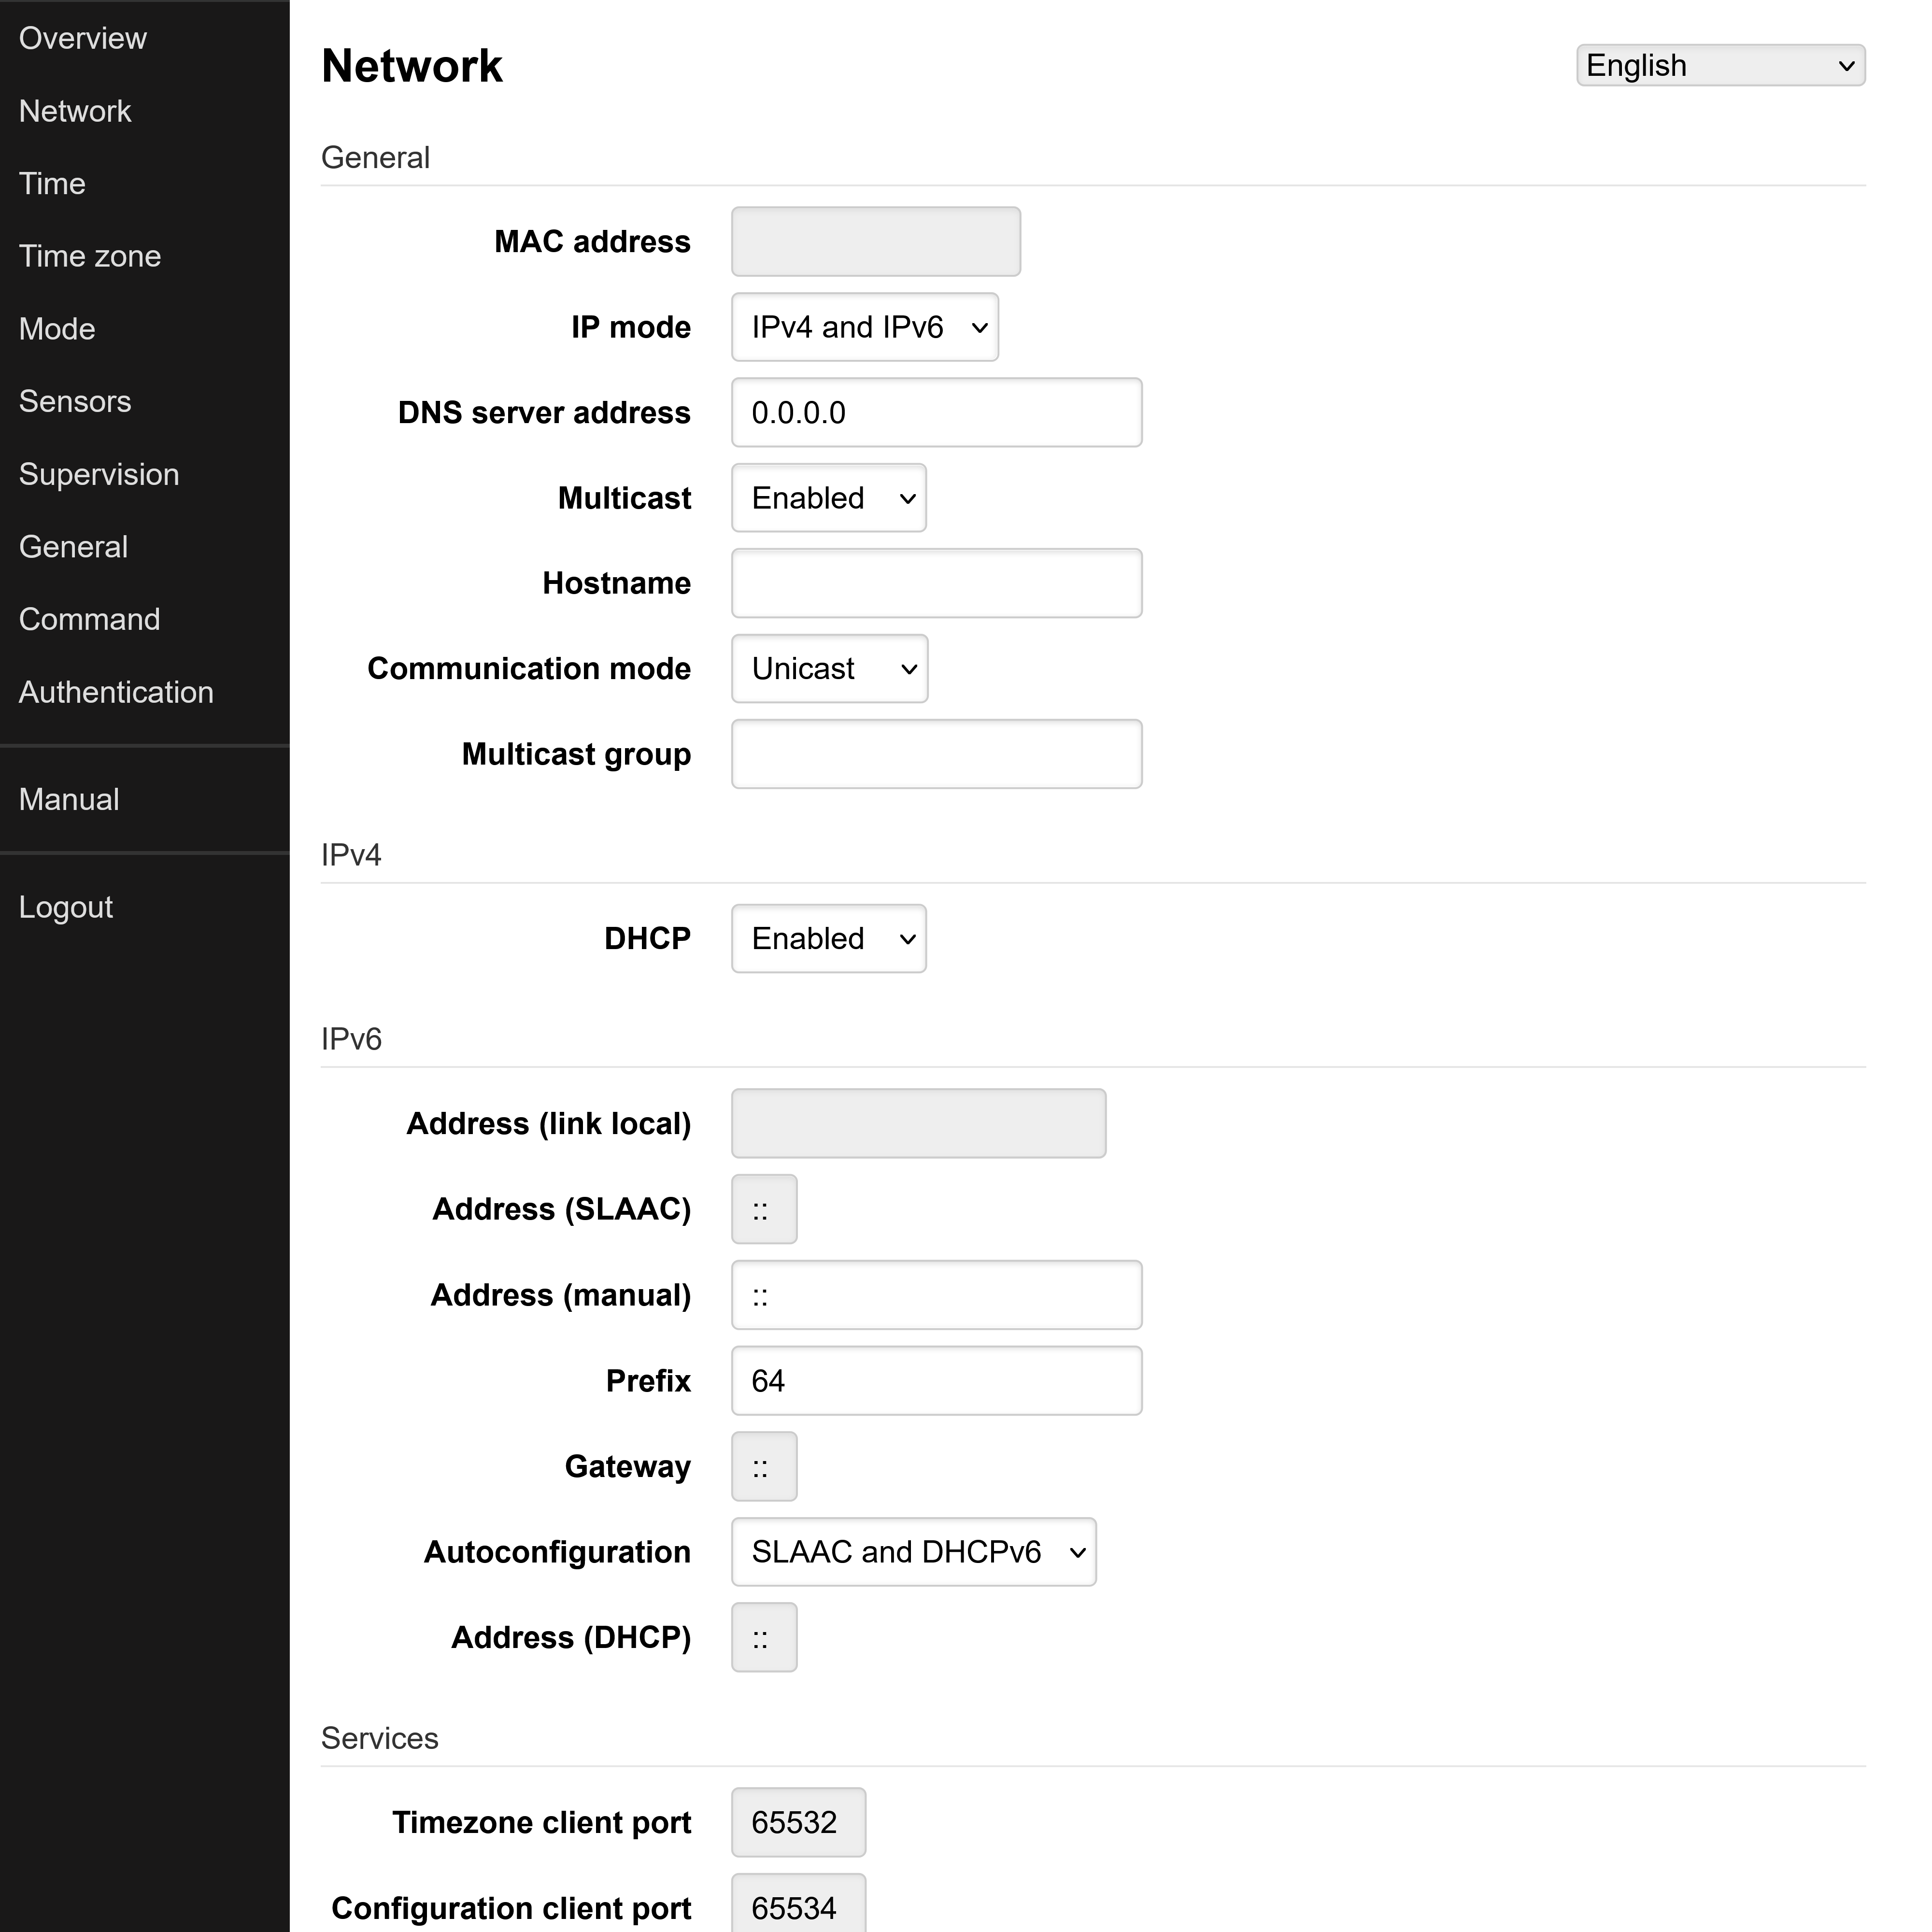Expand the Autoconfiguration dropdown
Viewport: 1932px width, 1932px height.
(x=913, y=1551)
